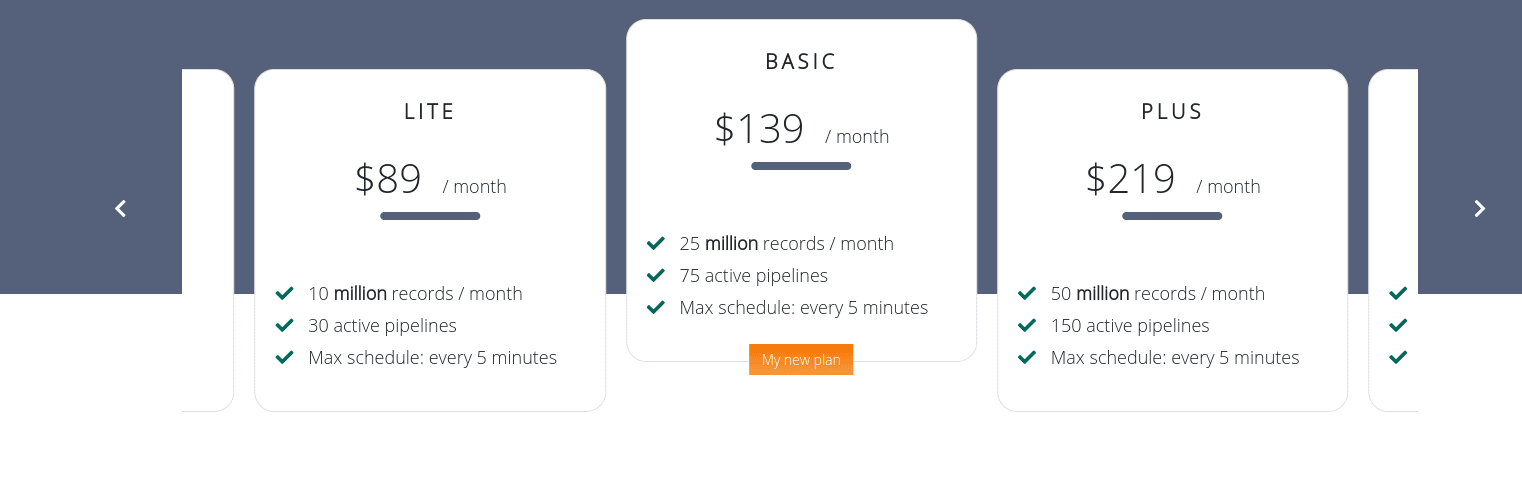Click the $139 per month price
This screenshot has width=1522, height=485.
[x=801, y=130]
